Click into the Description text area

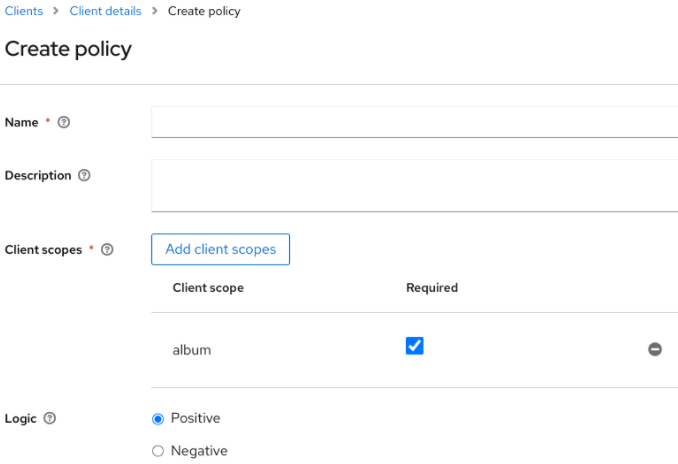(x=414, y=185)
